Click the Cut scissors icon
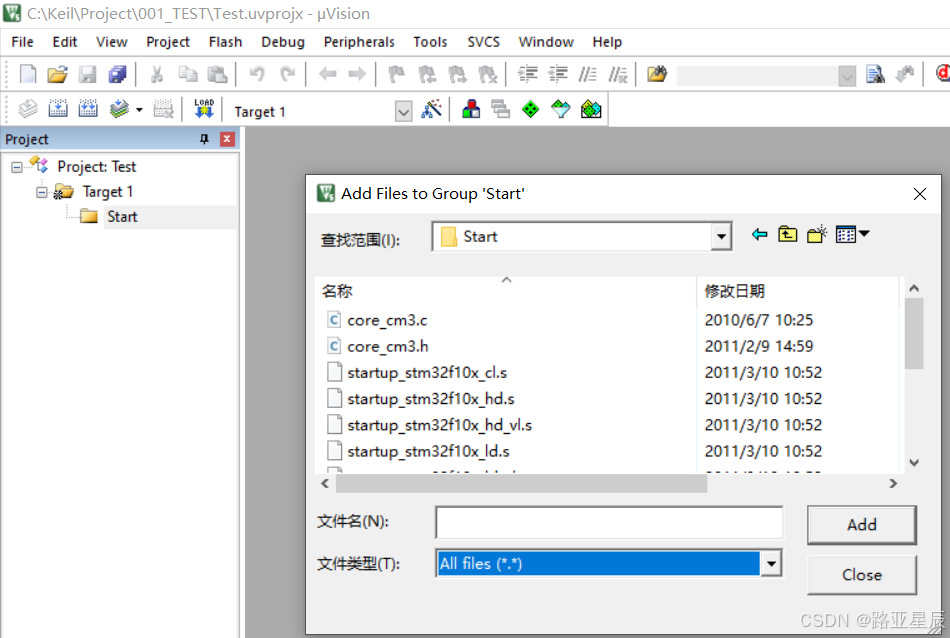 tap(157, 75)
